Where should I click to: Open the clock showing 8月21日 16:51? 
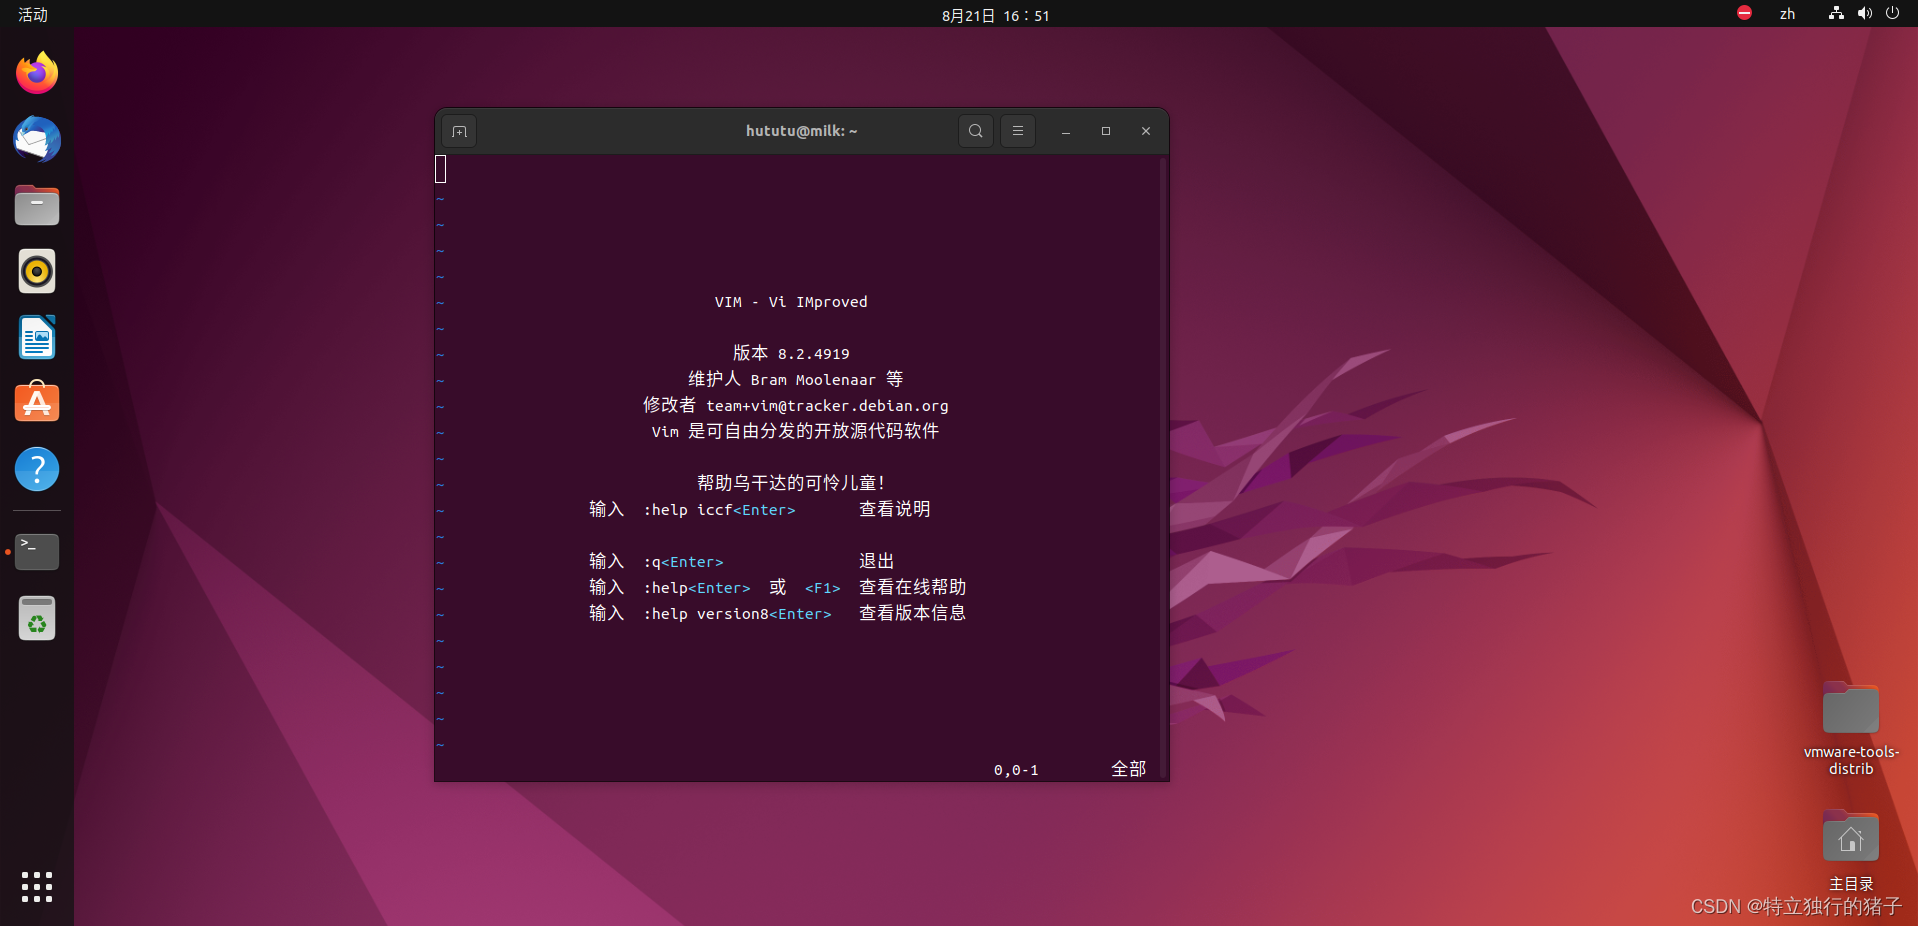click(996, 15)
